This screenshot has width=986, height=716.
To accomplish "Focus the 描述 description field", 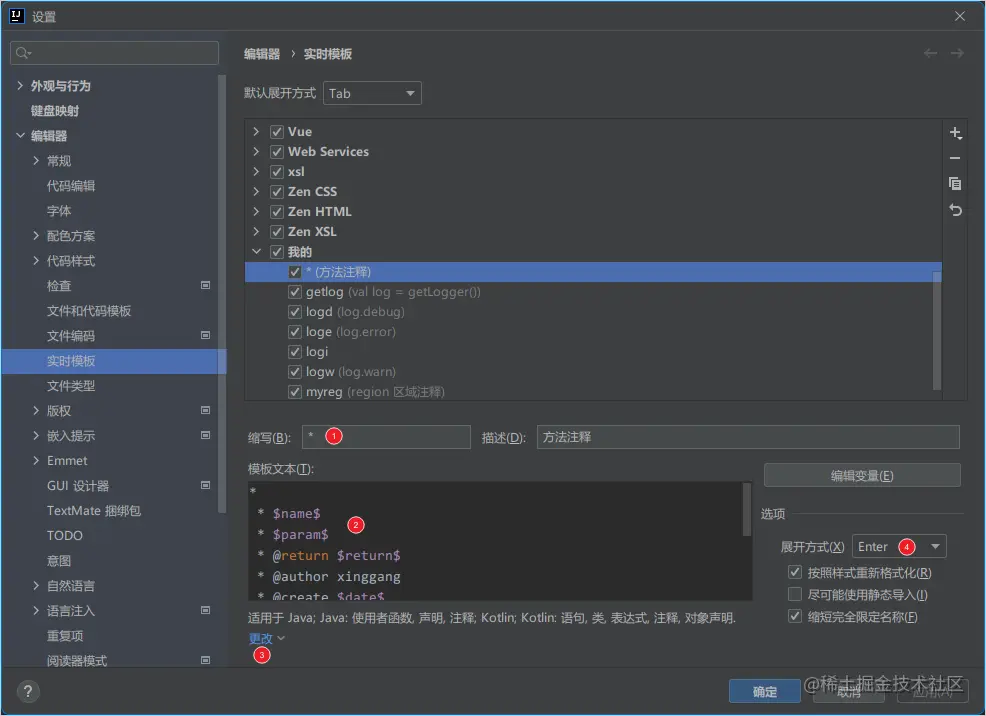I will (748, 437).
